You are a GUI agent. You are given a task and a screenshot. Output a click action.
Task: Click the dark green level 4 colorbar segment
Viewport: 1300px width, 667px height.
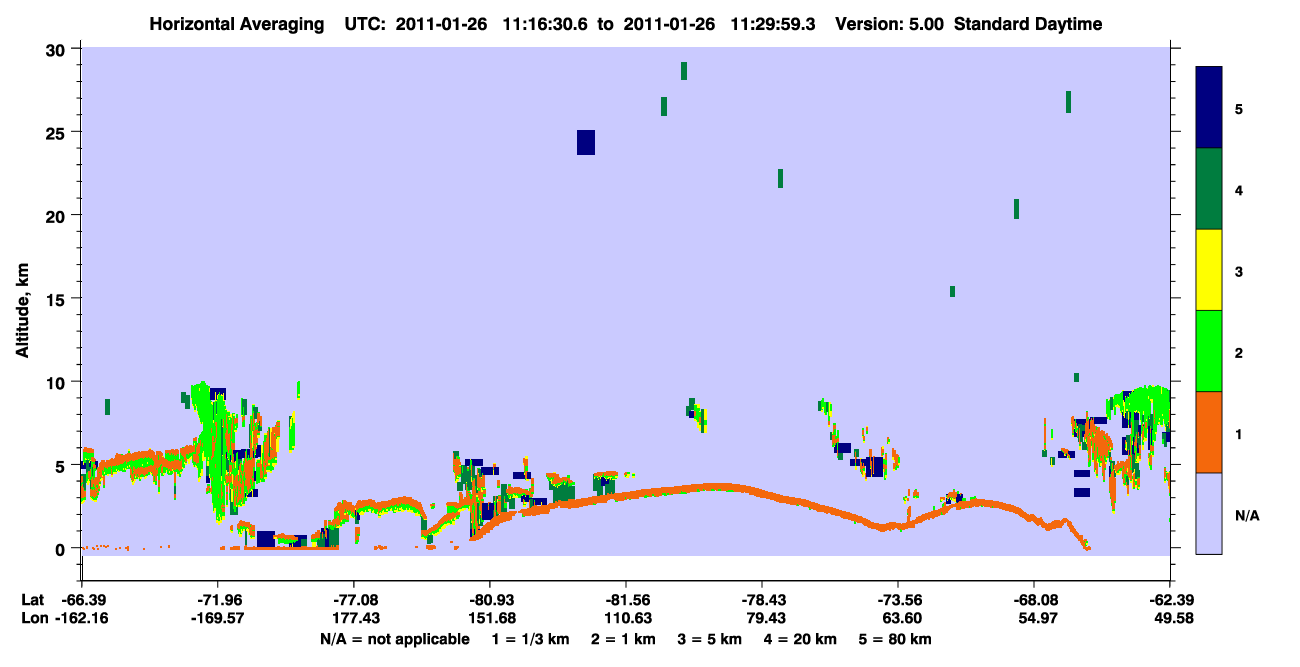tap(1209, 189)
